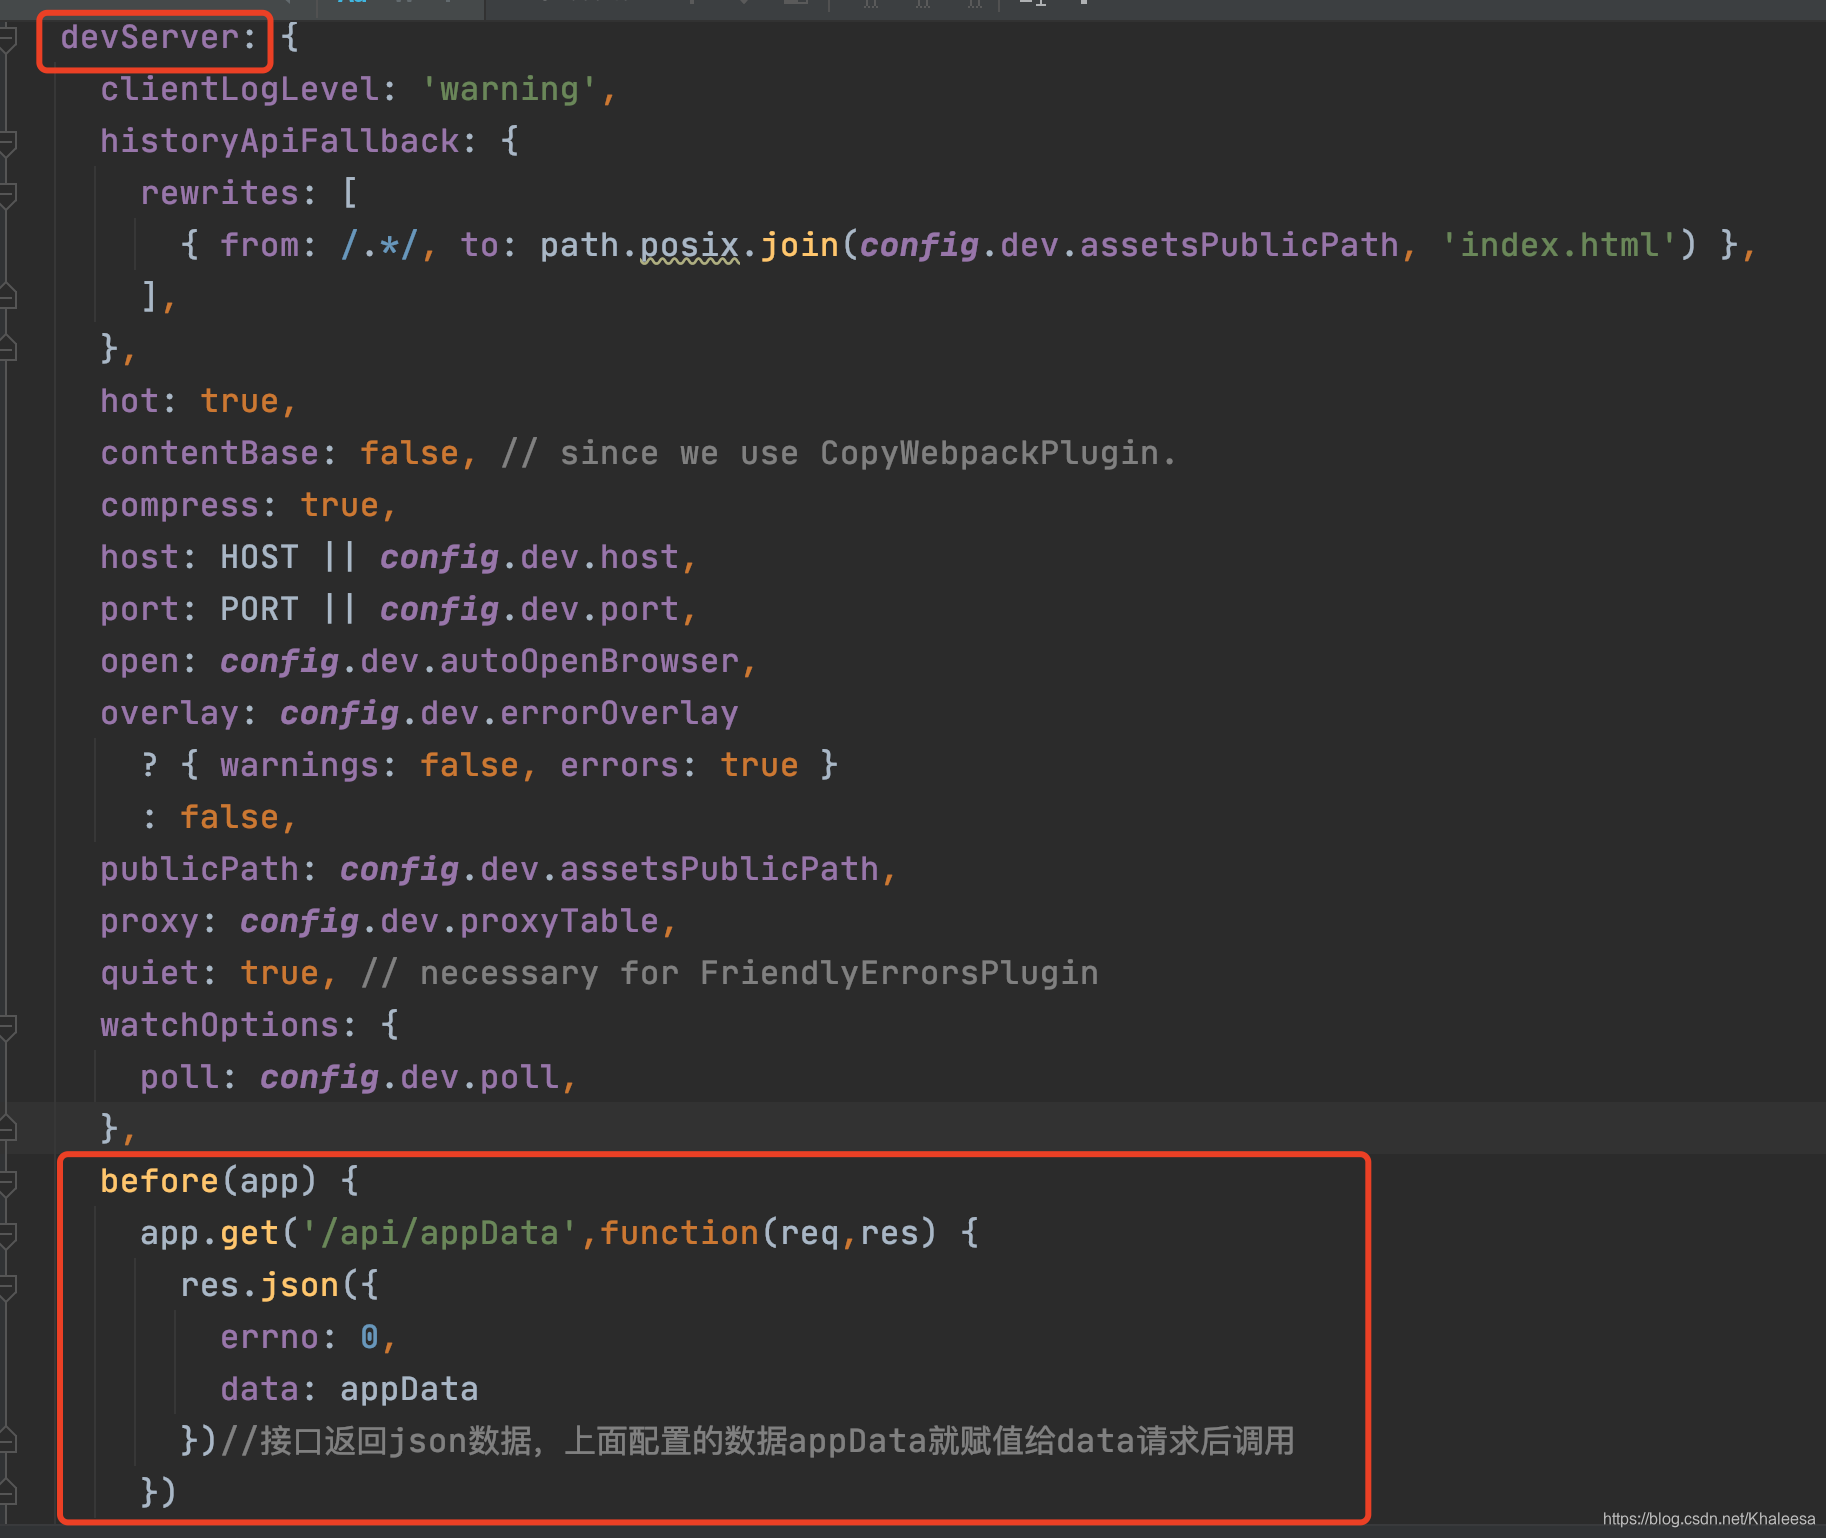This screenshot has height=1538, width=1826.
Task: Click the json method in res.json
Action: (299, 1286)
